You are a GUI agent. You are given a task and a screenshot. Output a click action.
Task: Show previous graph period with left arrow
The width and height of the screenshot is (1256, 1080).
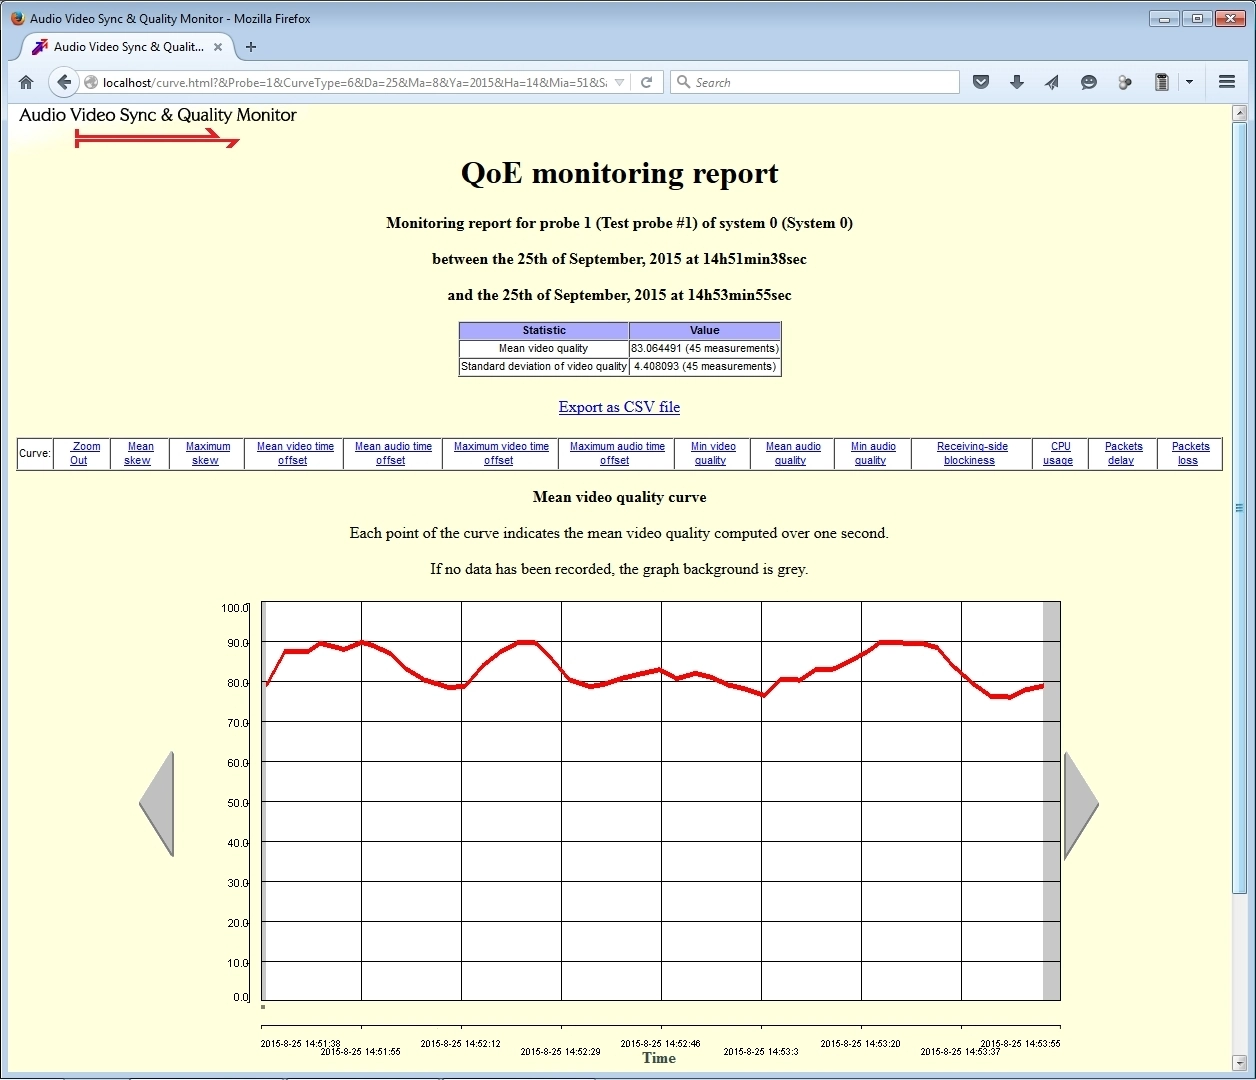(157, 804)
